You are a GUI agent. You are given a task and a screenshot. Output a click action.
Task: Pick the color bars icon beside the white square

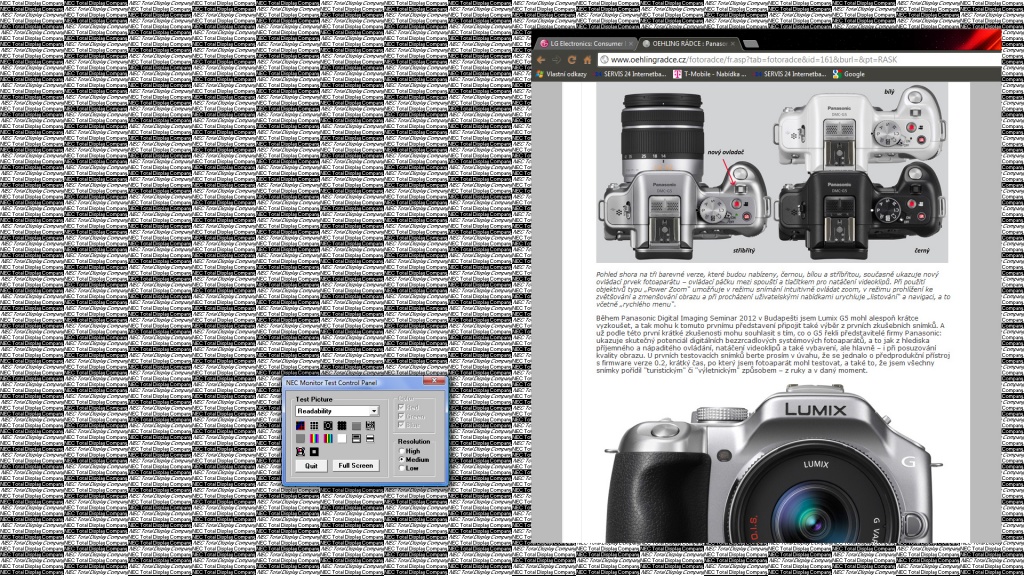(328, 439)
